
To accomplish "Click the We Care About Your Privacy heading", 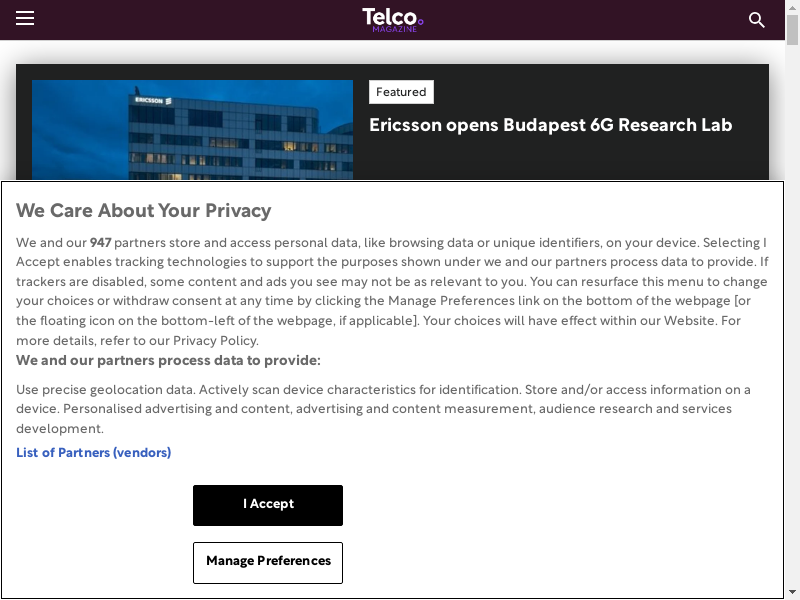I will pyautogui.click(x=144, y=211).
